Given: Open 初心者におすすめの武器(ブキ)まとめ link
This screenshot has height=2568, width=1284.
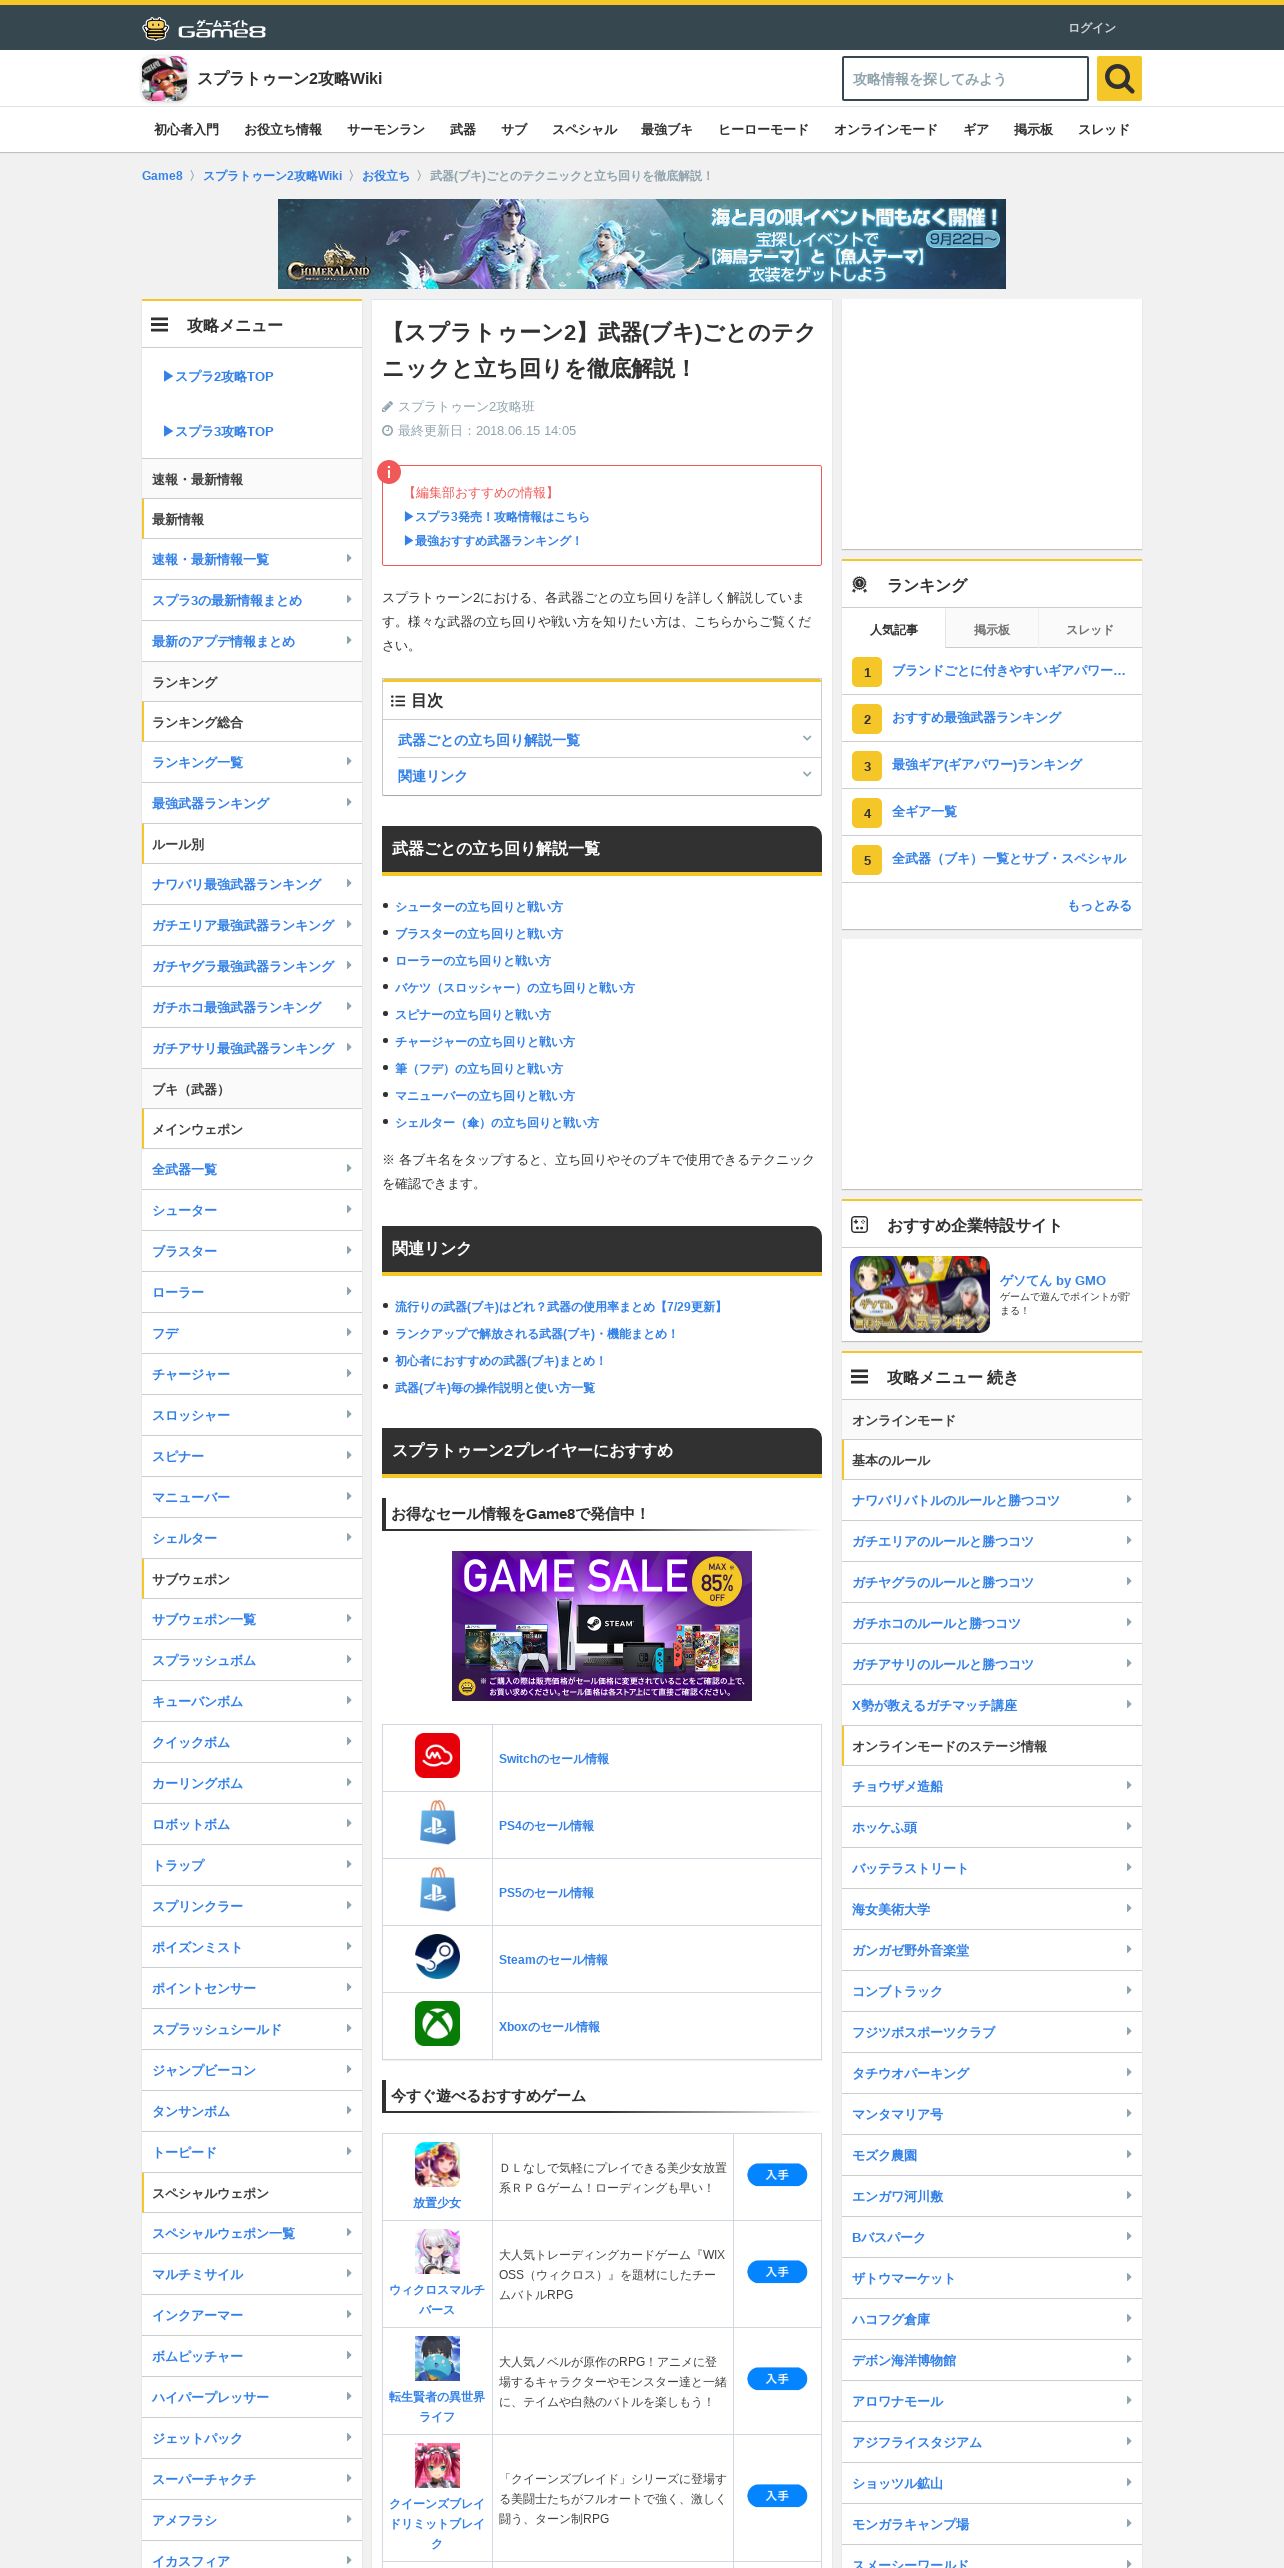Looking at the screenshot, I should (499, 1361).
